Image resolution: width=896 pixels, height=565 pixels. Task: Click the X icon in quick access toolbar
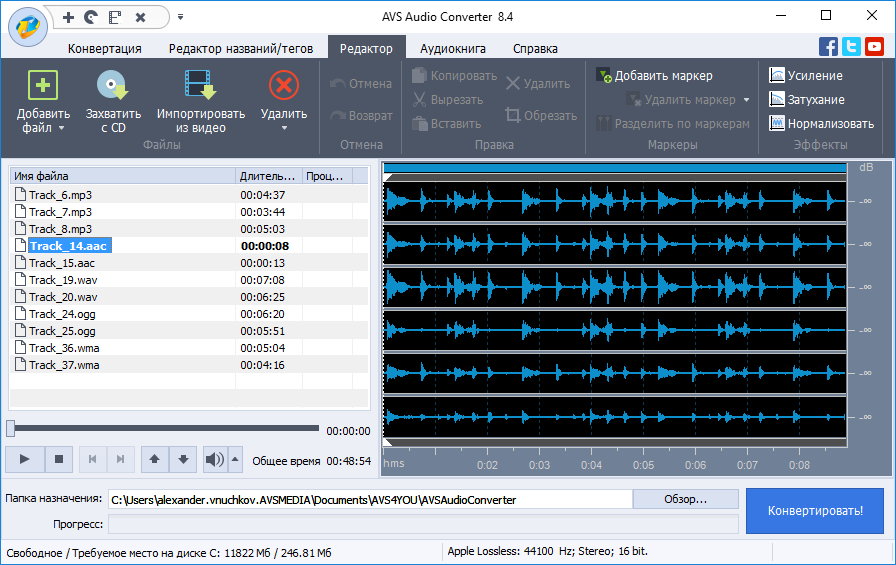(x=141, y=17)
